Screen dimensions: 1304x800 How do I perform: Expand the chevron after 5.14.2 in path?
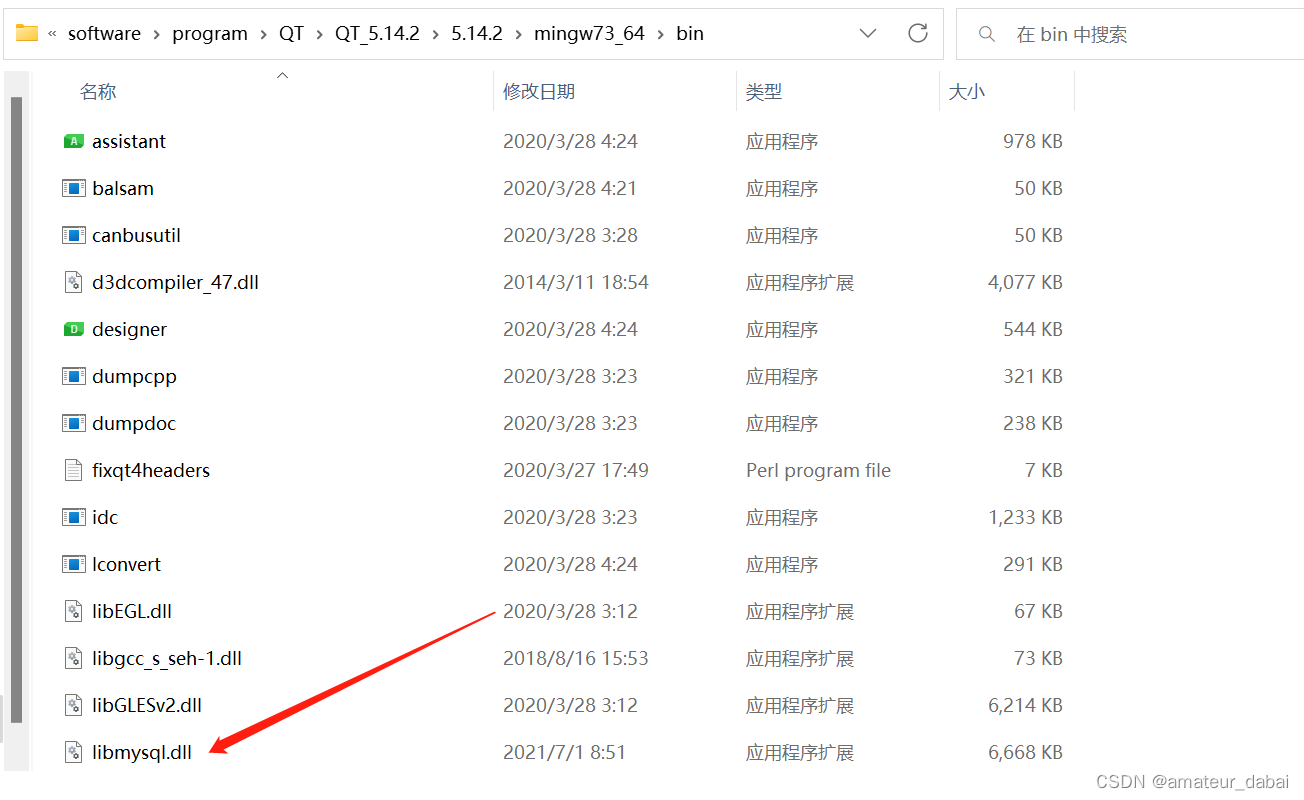[518, 34]
